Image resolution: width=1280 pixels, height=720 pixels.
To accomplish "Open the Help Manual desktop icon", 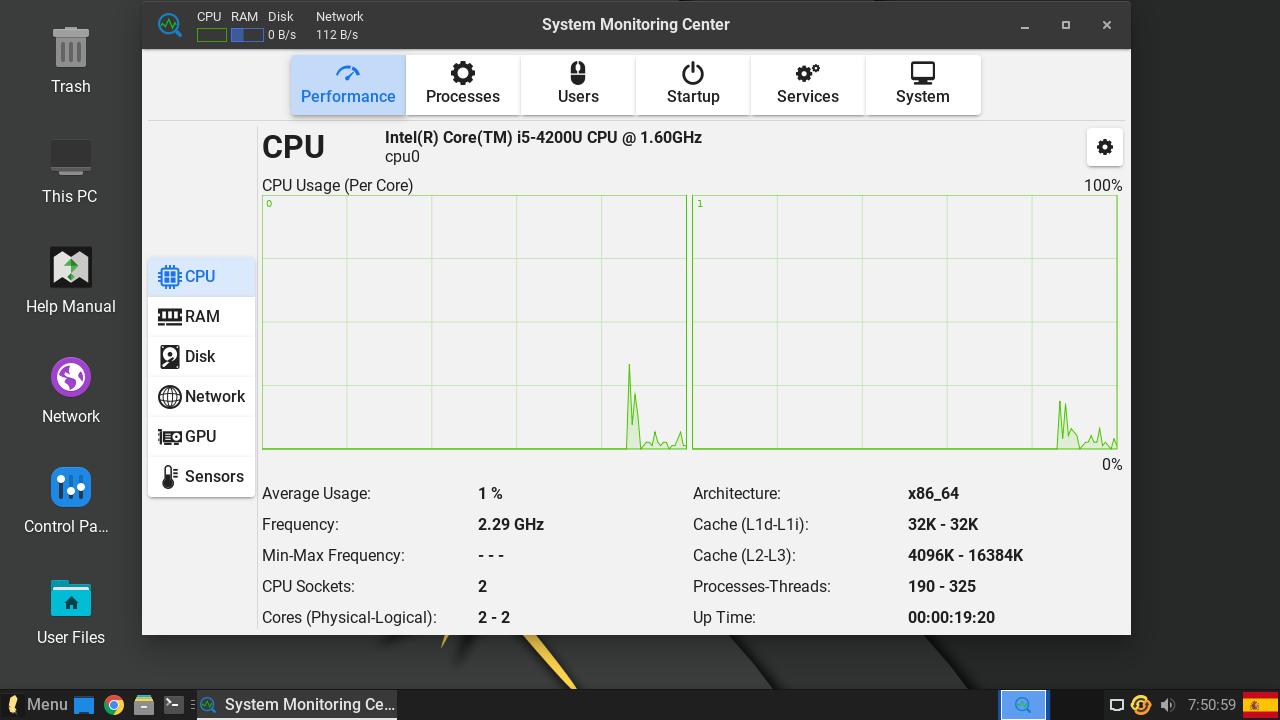I will tap(71, 281).
